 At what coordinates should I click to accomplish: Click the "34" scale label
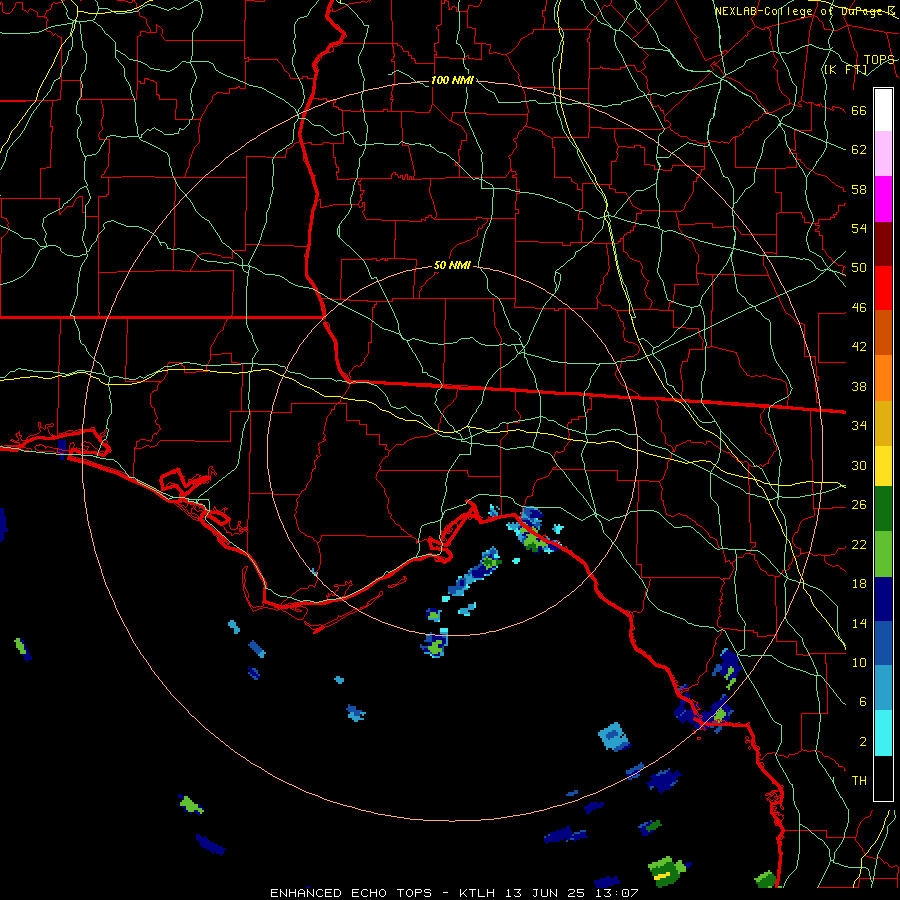coord(859,425)
